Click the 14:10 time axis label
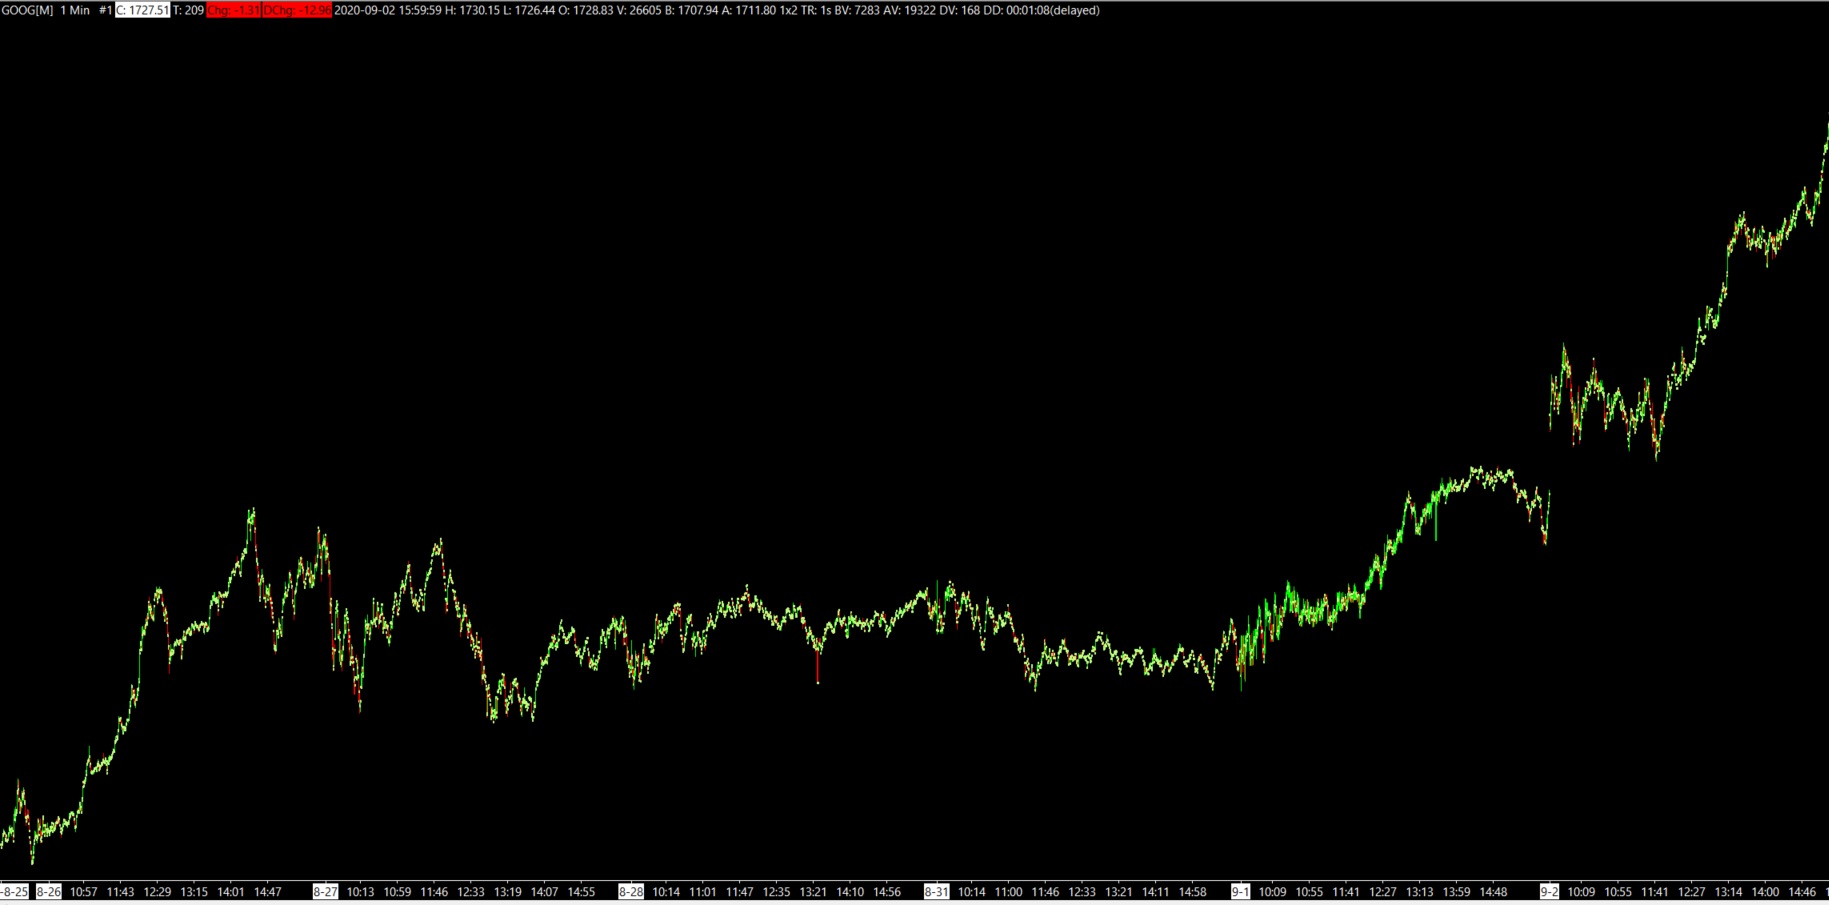Viewport: 1829px width, 905px height. click(850, 892)
